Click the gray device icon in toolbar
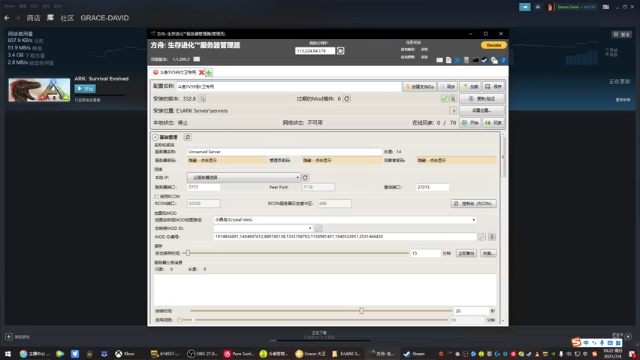Viewport: 640px width, 360px height. click(467, 60)
